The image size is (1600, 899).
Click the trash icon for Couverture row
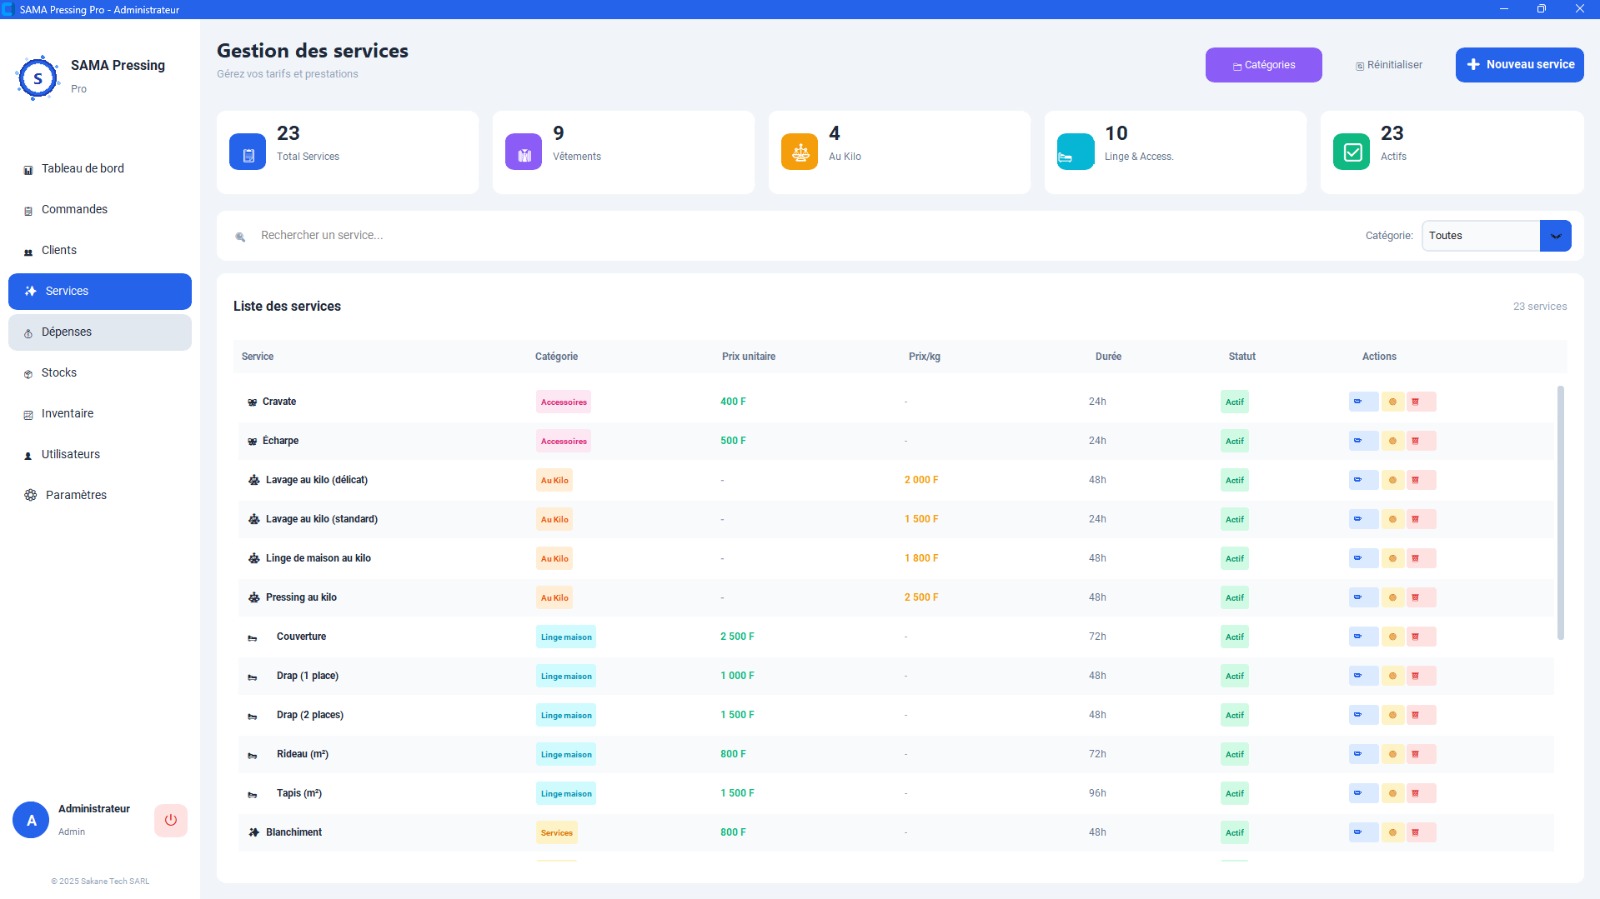[1422, 637]
